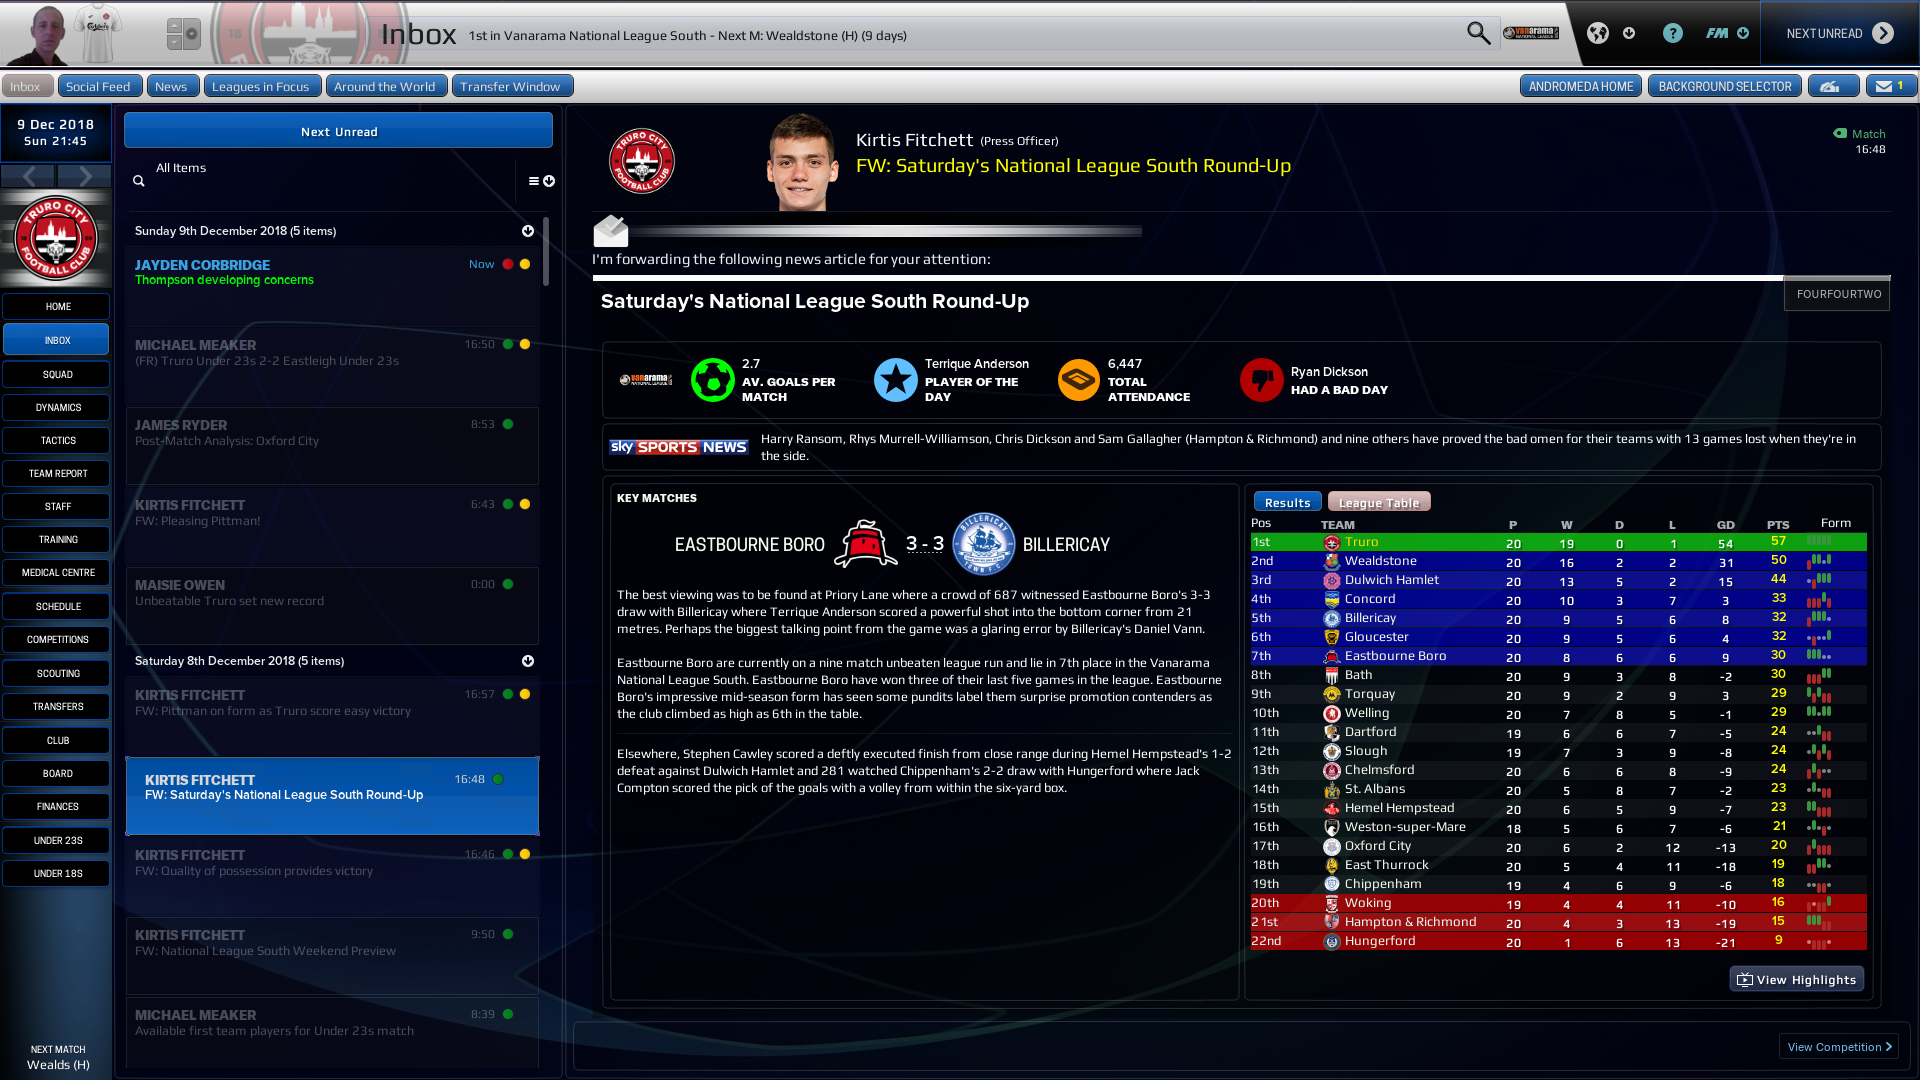Click the average goals football icon
Screen dimensions: 1920x1080
[712, 380]
